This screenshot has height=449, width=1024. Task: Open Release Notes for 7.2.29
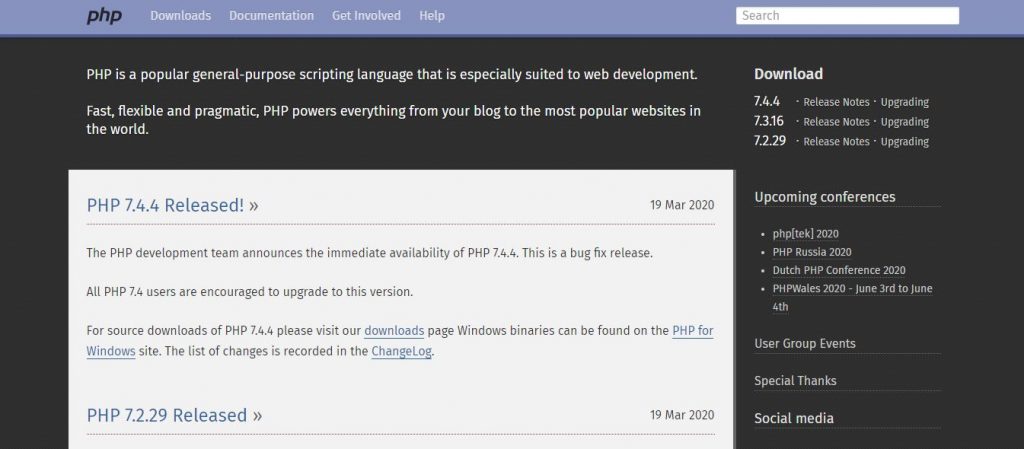836,142
